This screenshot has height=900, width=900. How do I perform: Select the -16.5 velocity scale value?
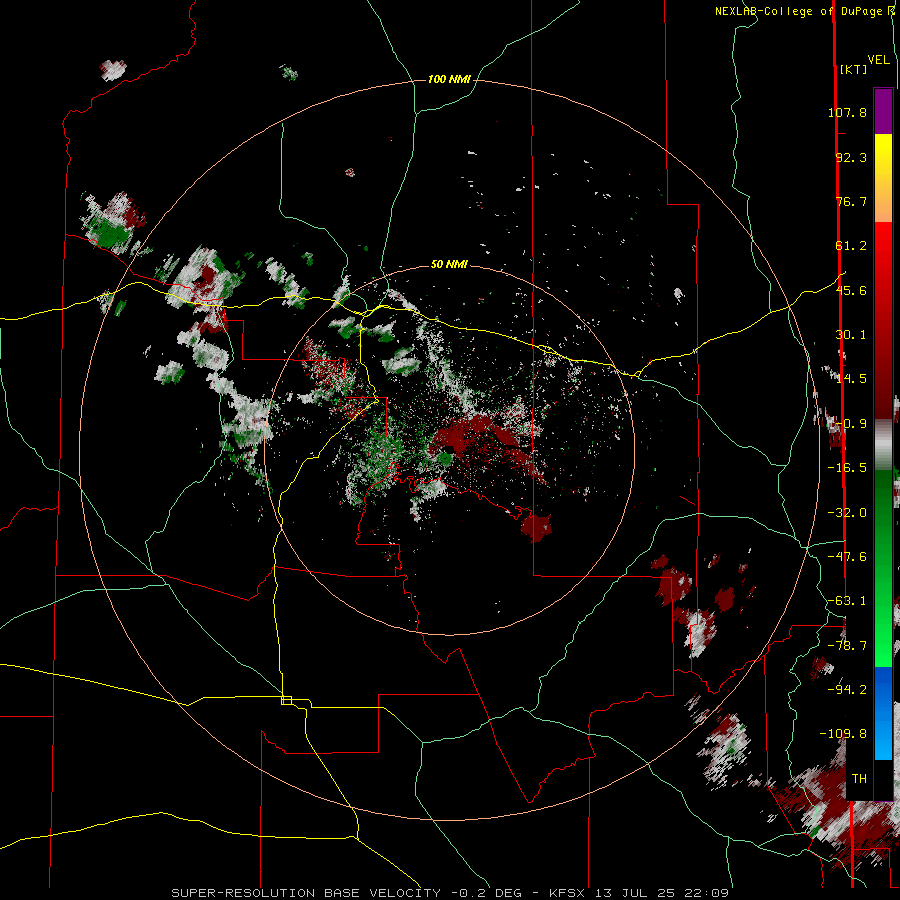point(847,468)
